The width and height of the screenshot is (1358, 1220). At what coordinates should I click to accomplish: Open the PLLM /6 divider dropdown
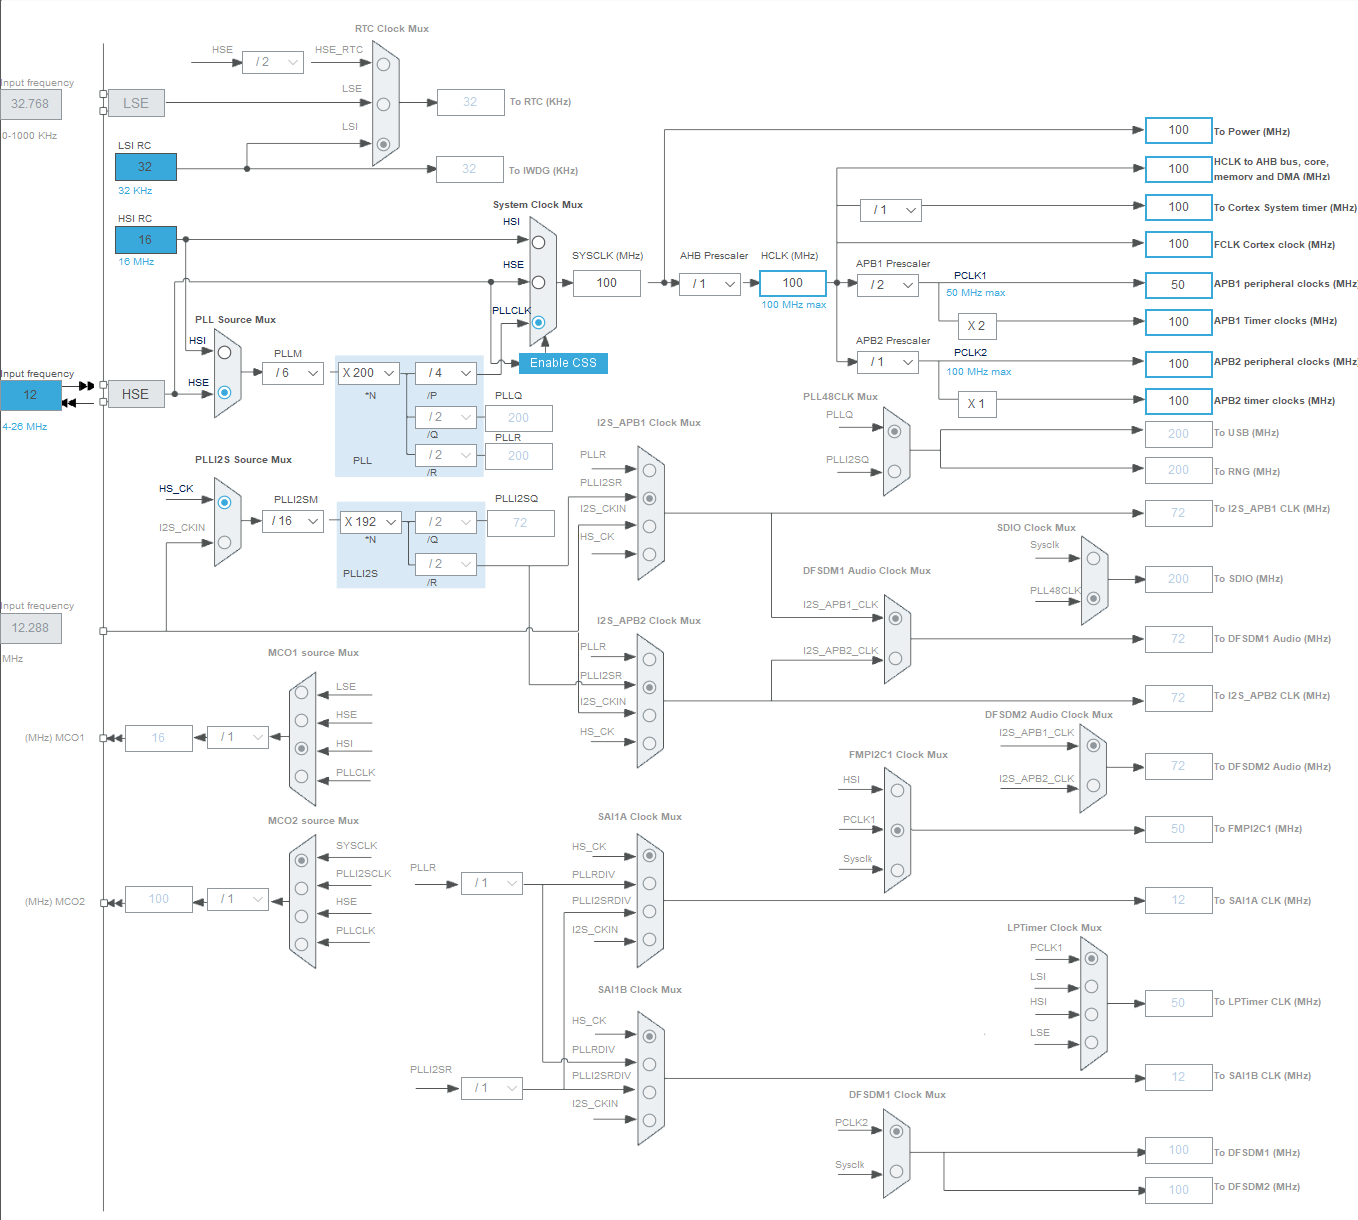tap(293, 373)
